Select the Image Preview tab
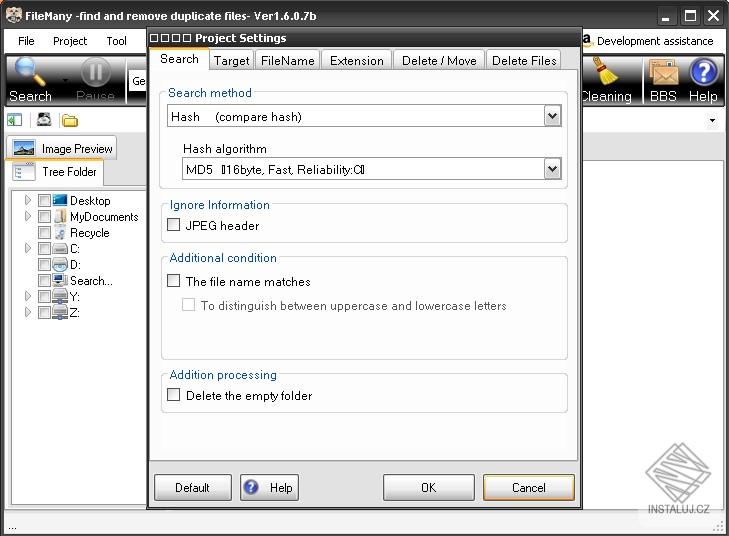 tap(61, 148)
